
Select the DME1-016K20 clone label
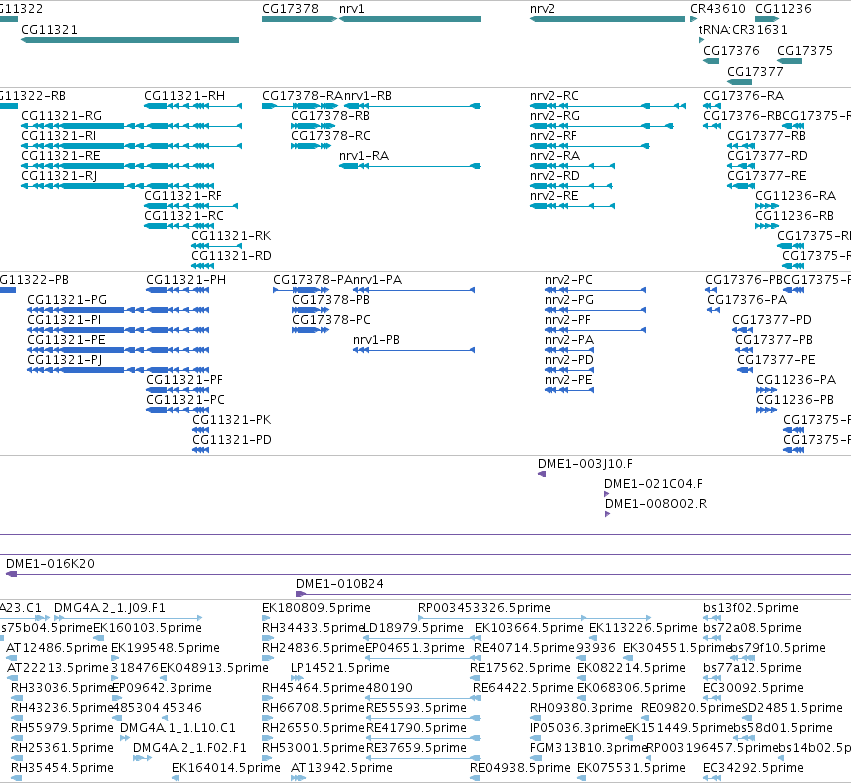click(50, 564)
